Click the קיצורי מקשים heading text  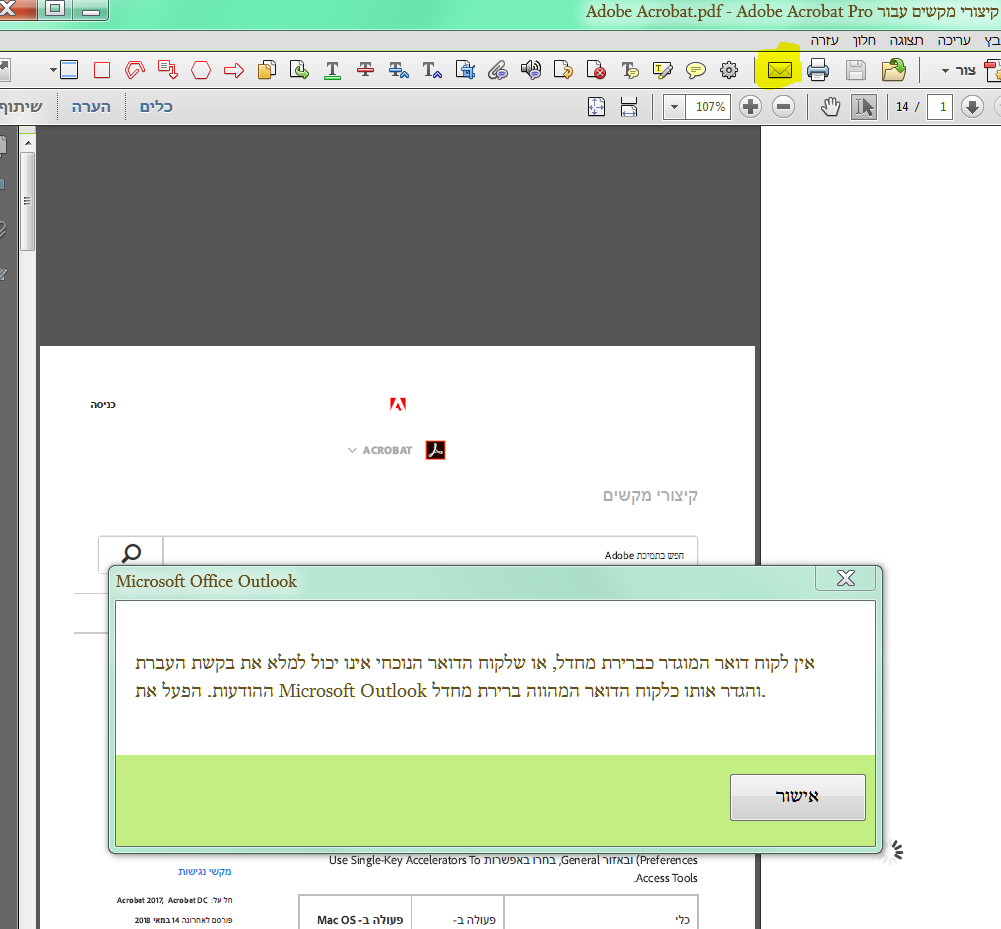tap(650, 495)
